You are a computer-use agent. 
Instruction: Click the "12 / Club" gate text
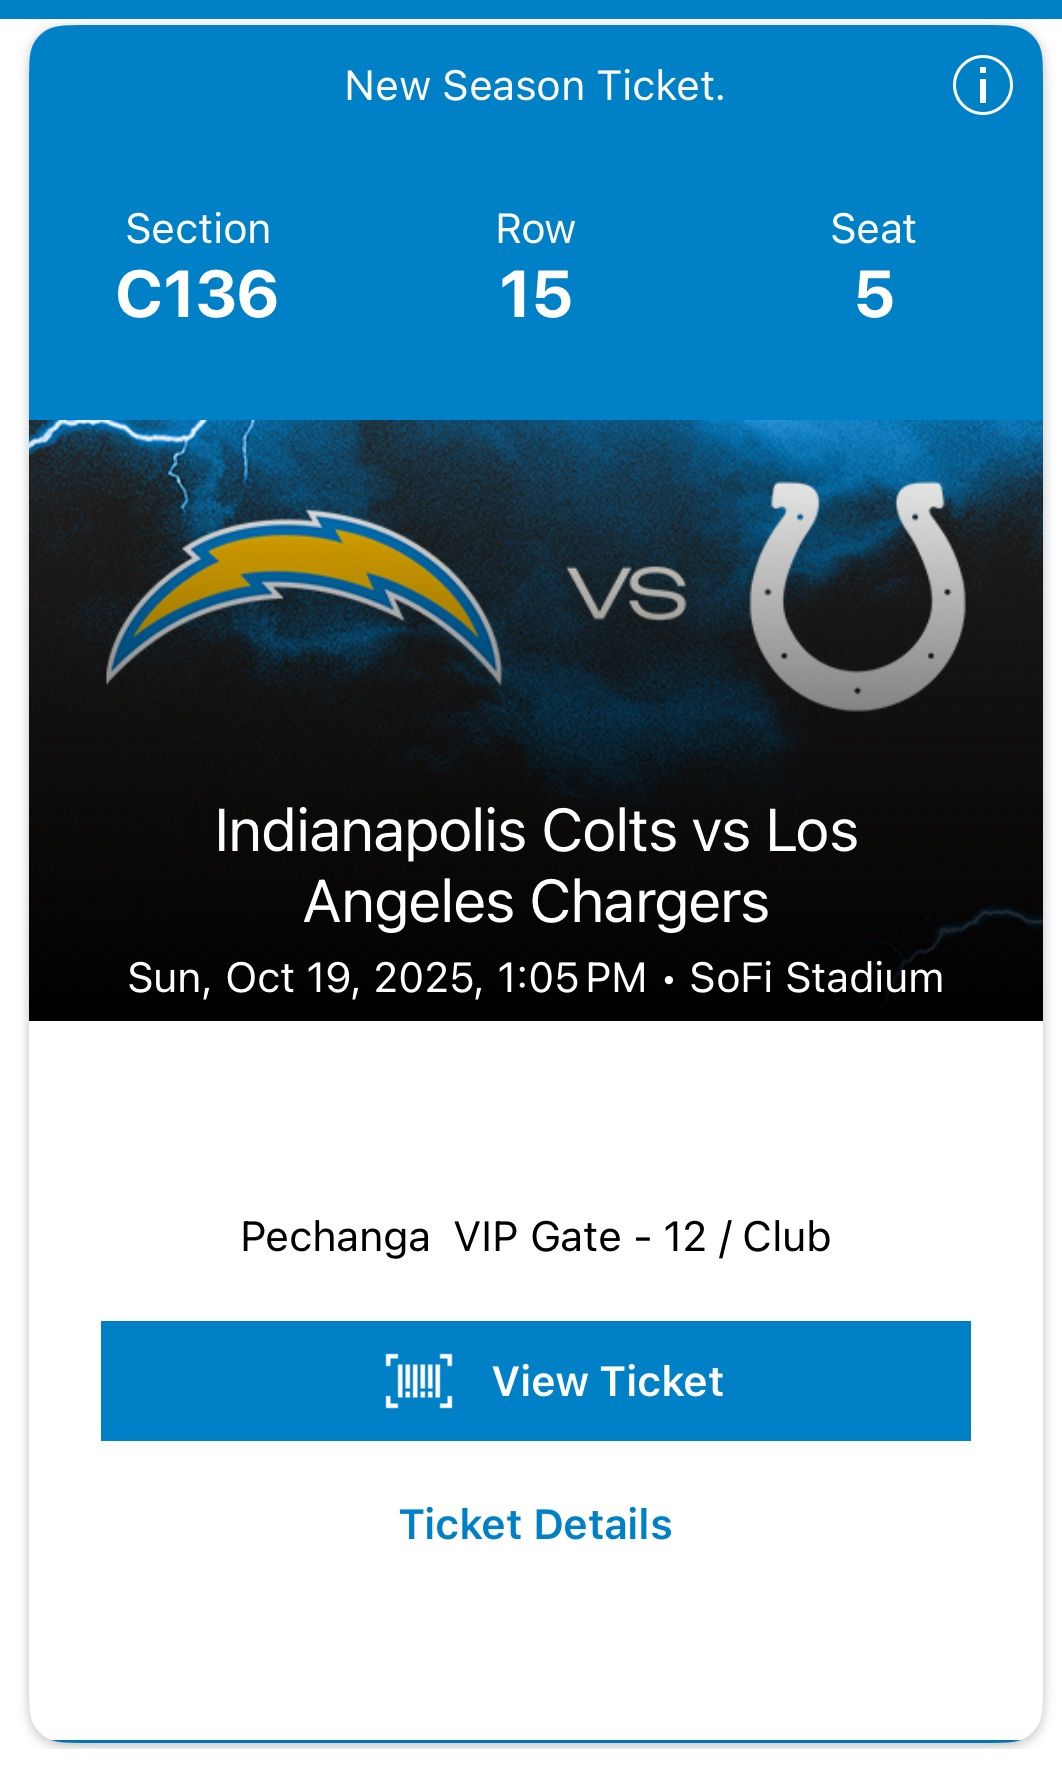746,1237
